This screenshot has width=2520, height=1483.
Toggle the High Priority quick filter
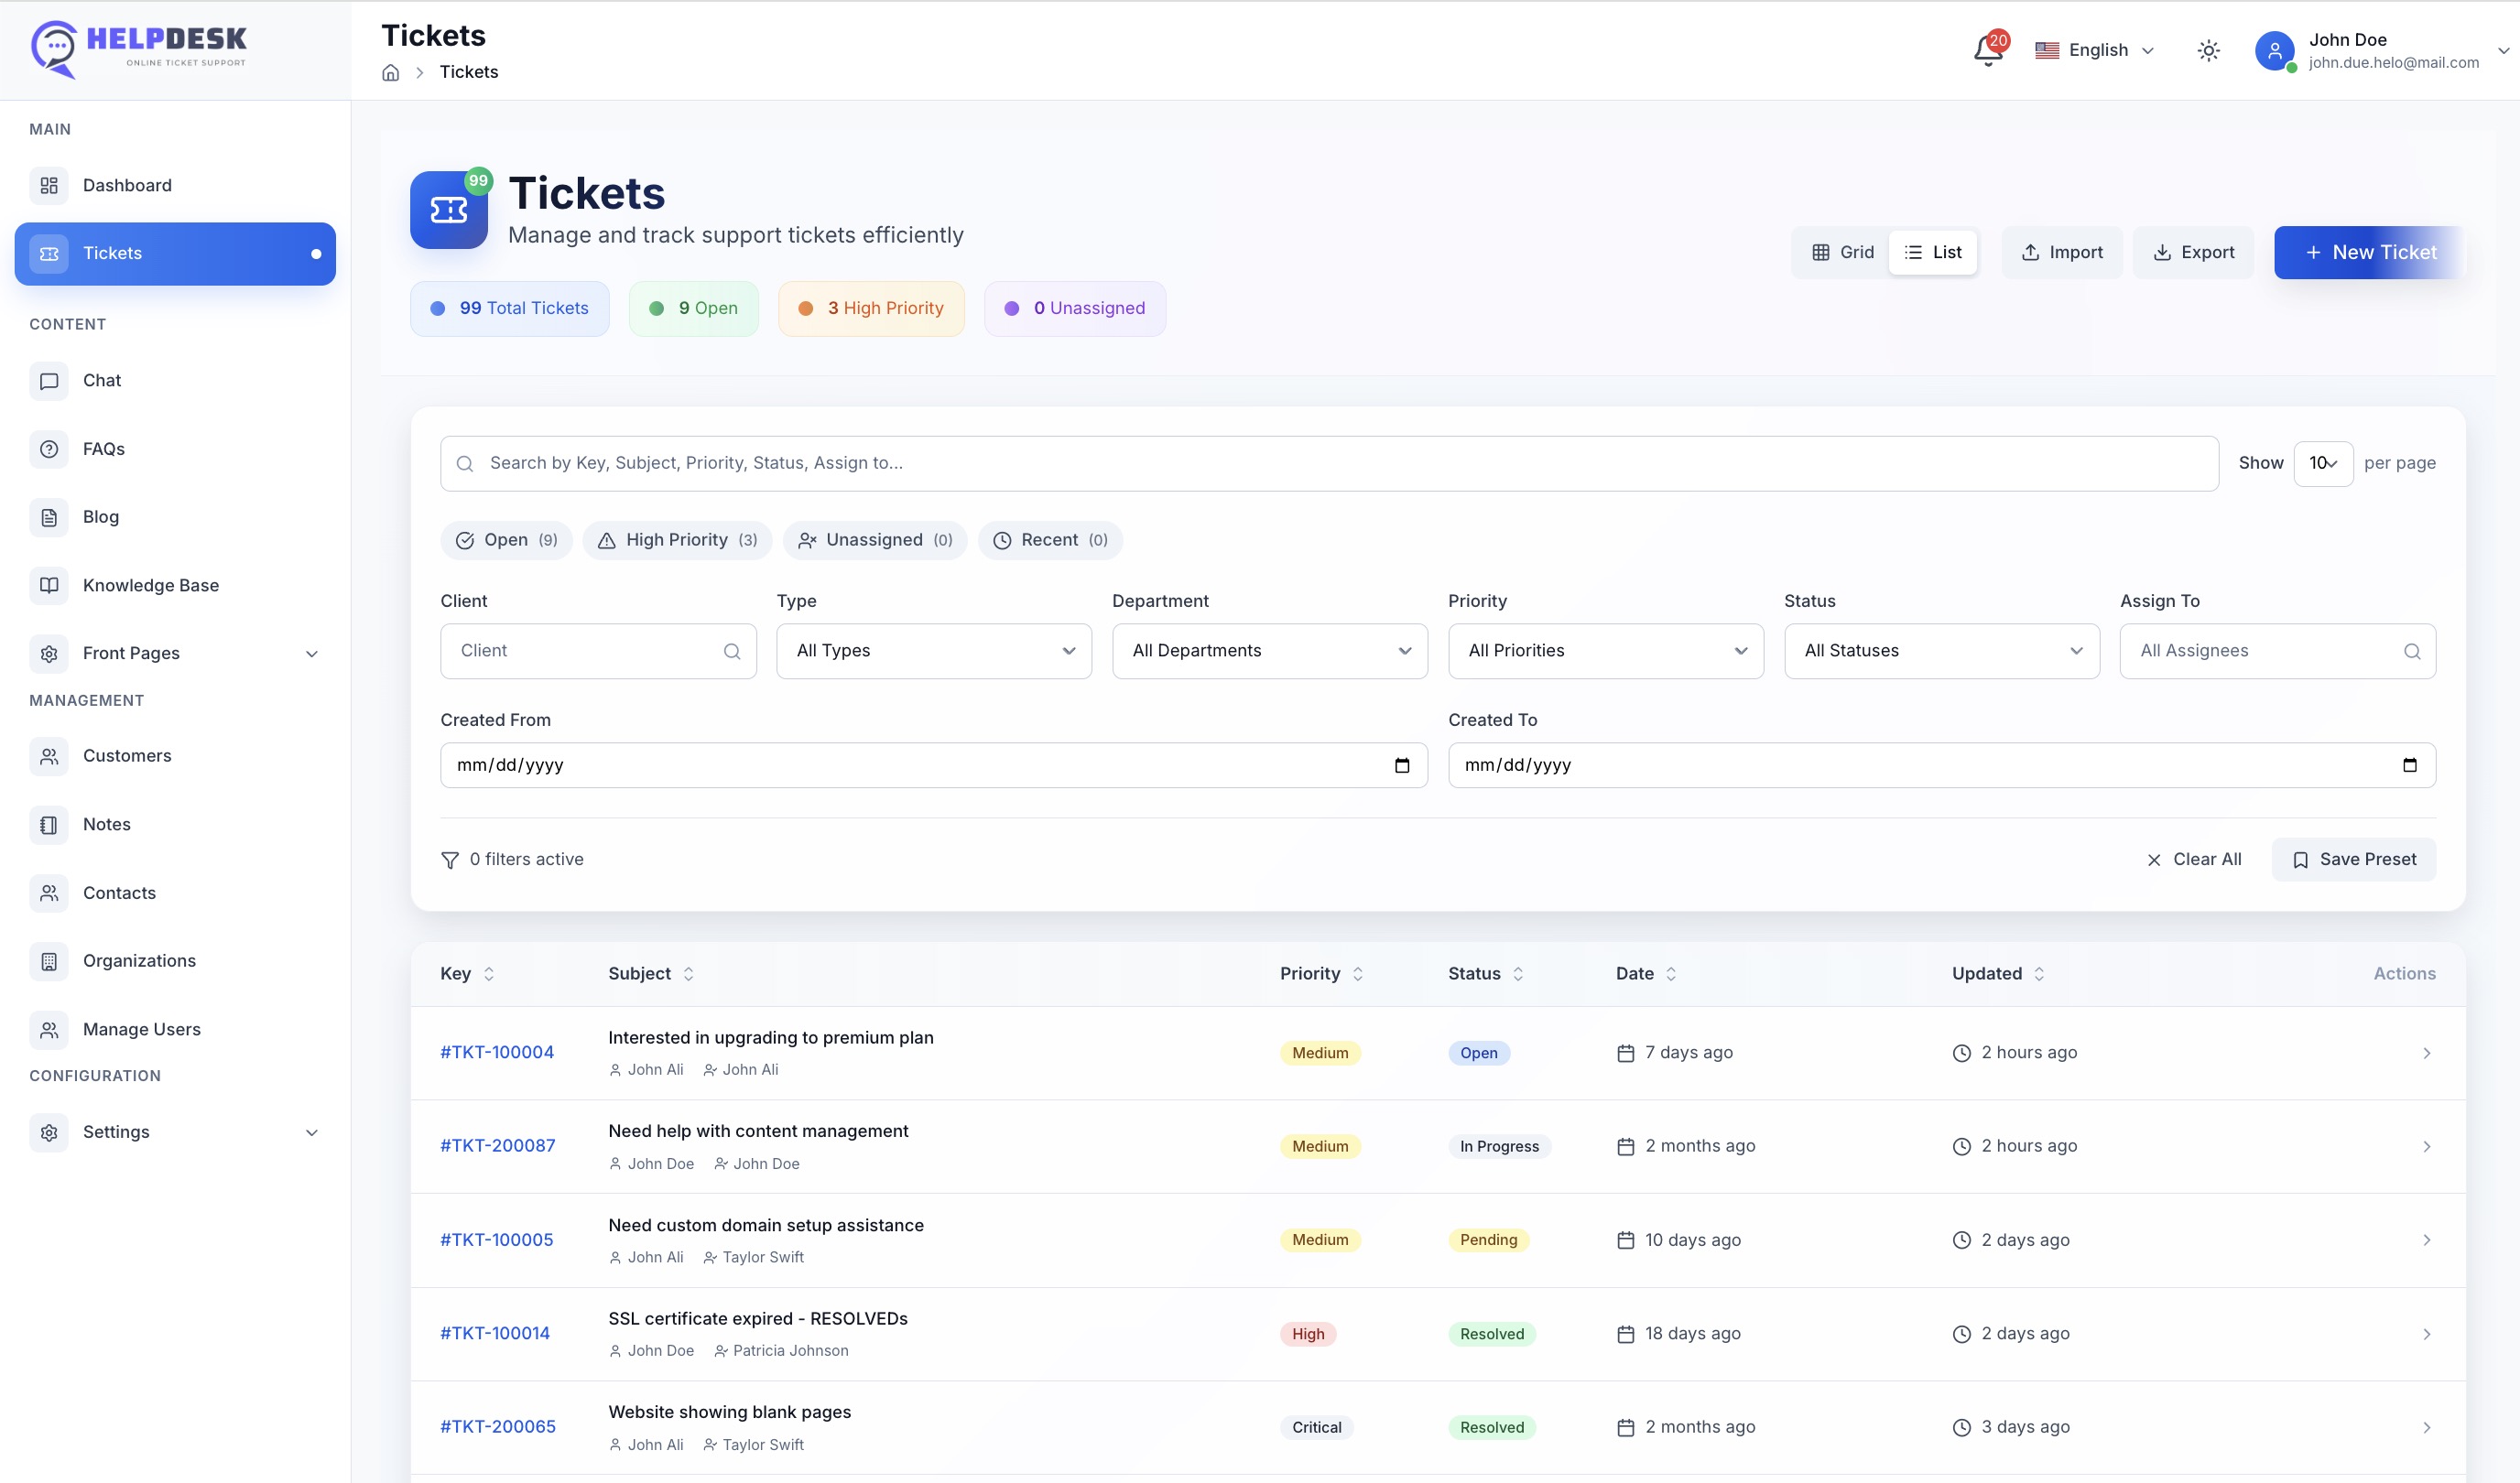(677, 540)
